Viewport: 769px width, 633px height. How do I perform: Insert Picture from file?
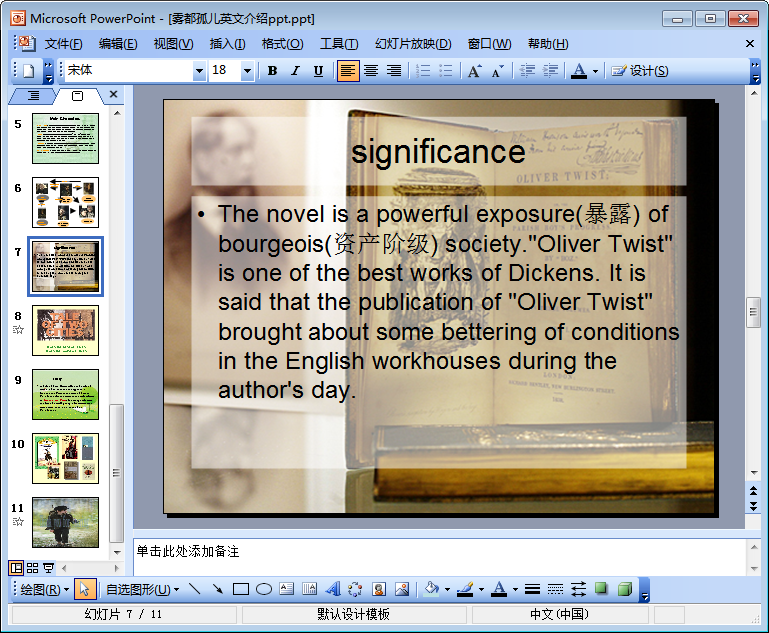pyautogui.click(x=402, y=589)
